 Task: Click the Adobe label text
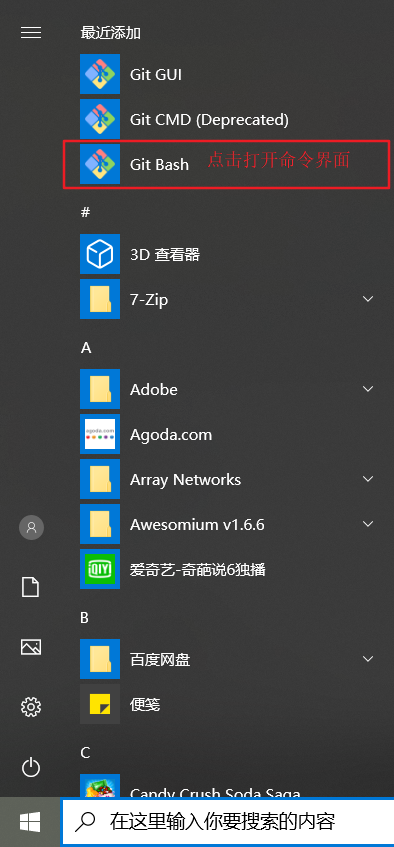click(153, 389)
